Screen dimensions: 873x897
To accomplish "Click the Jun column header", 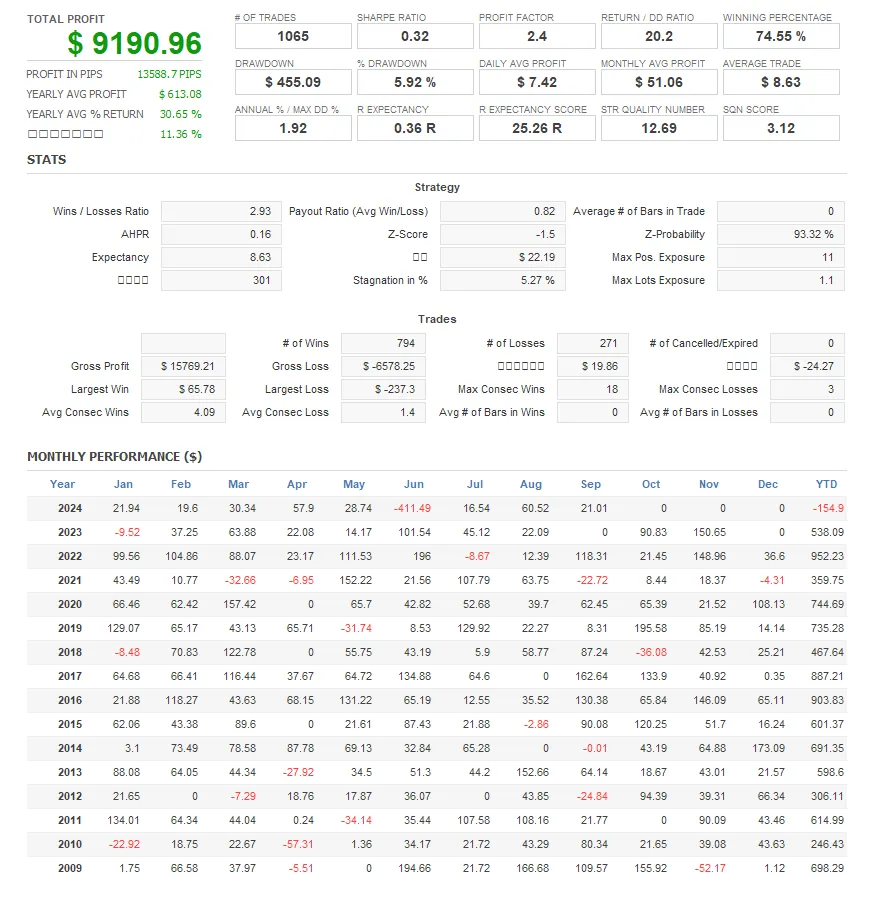I will pyautogui.click(x=413, y=484).
